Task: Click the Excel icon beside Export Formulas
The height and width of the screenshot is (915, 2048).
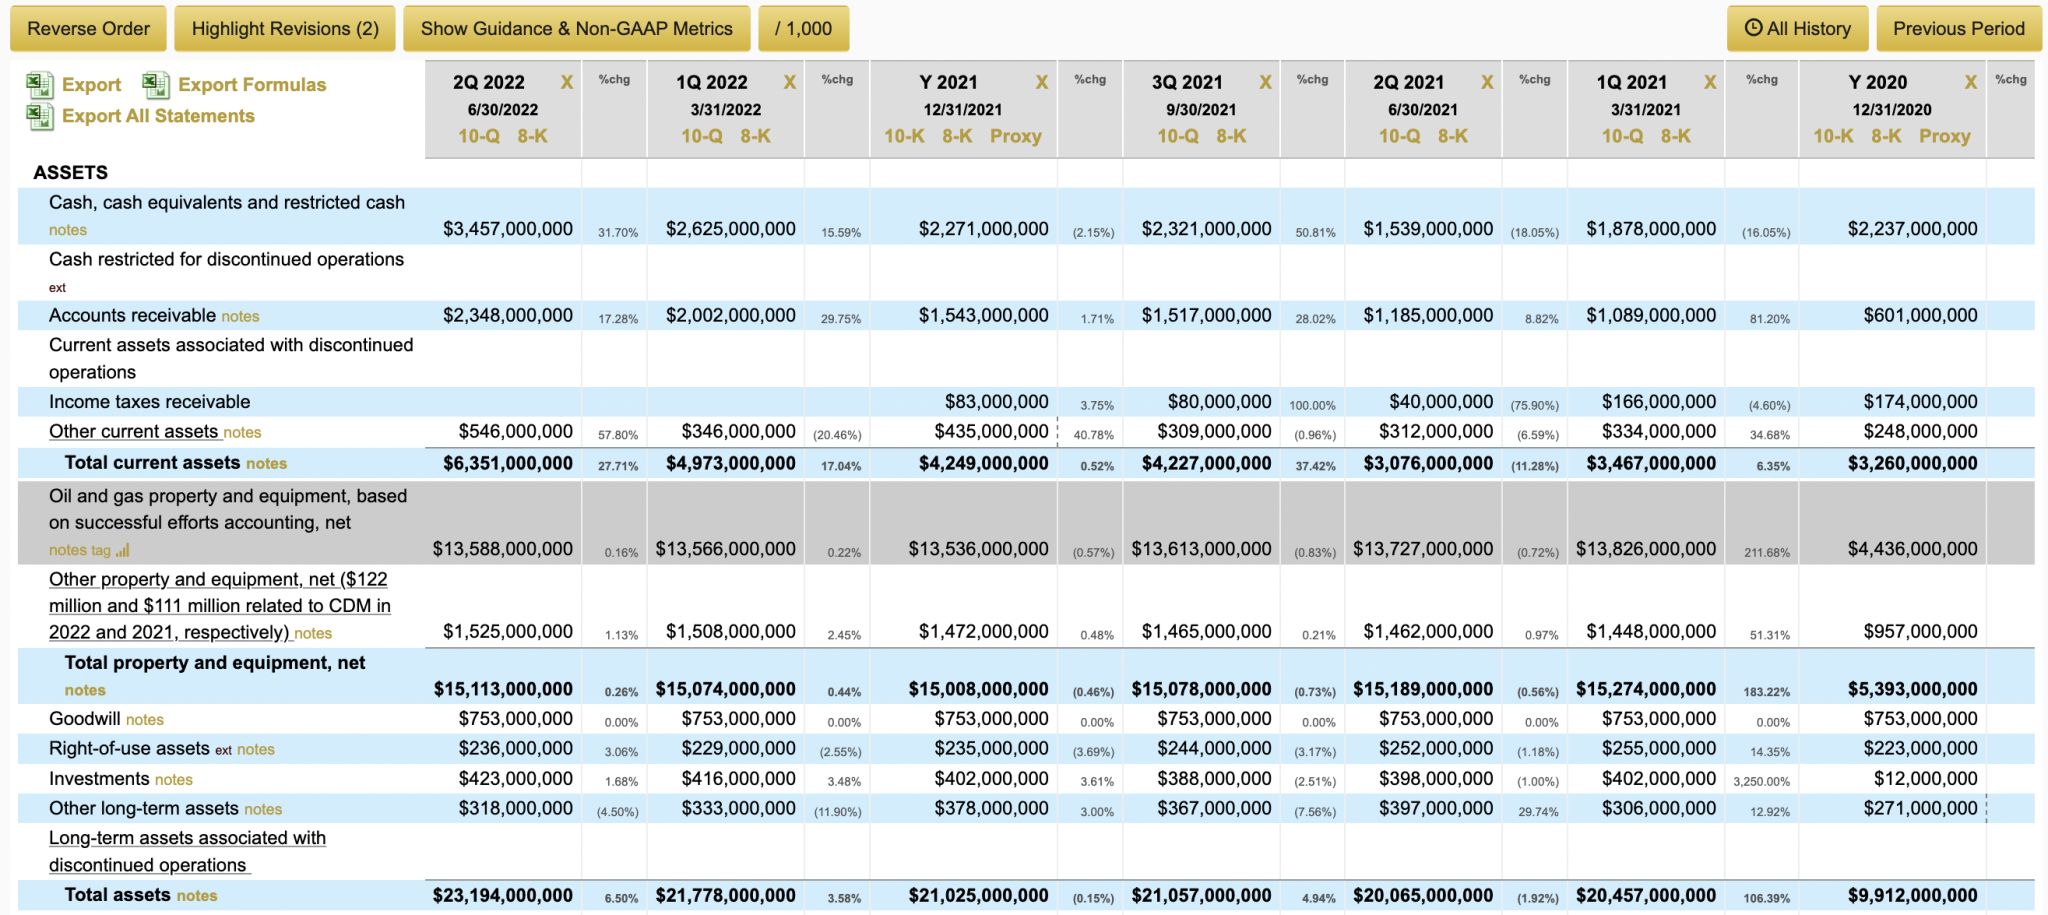Action: coord(155,85)
